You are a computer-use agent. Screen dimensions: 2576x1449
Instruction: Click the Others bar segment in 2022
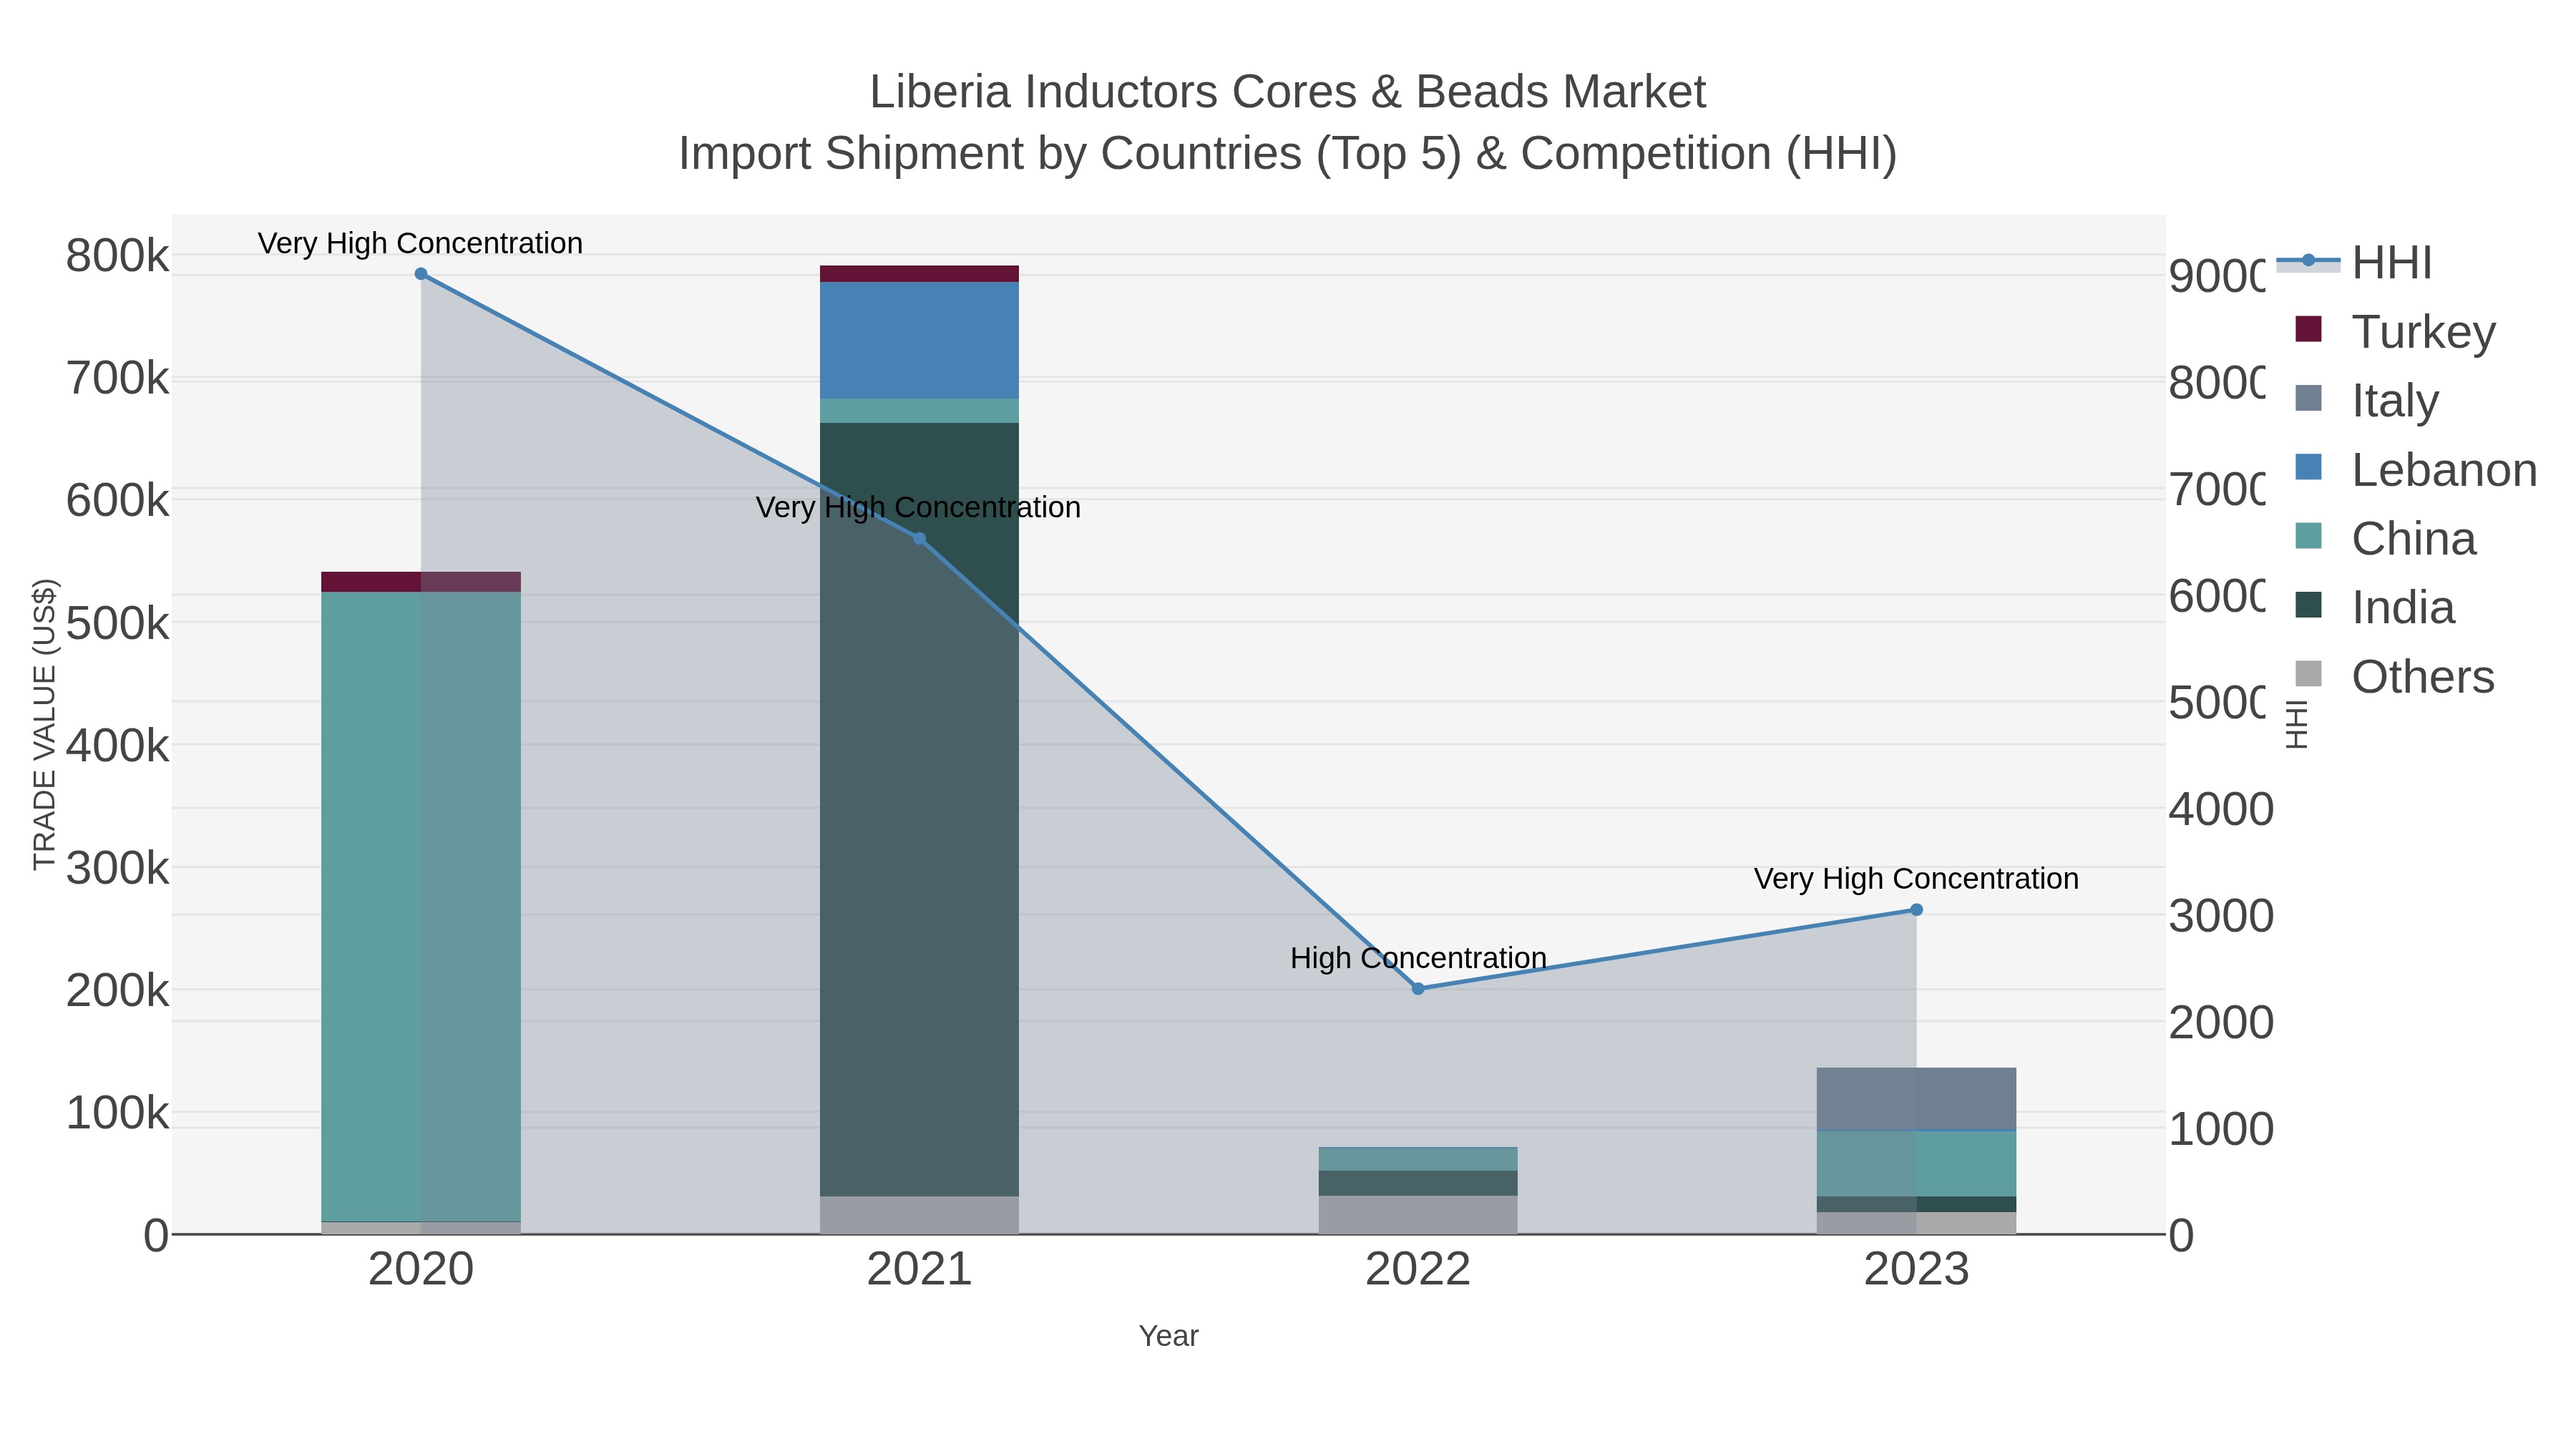pos(1418,1215)
